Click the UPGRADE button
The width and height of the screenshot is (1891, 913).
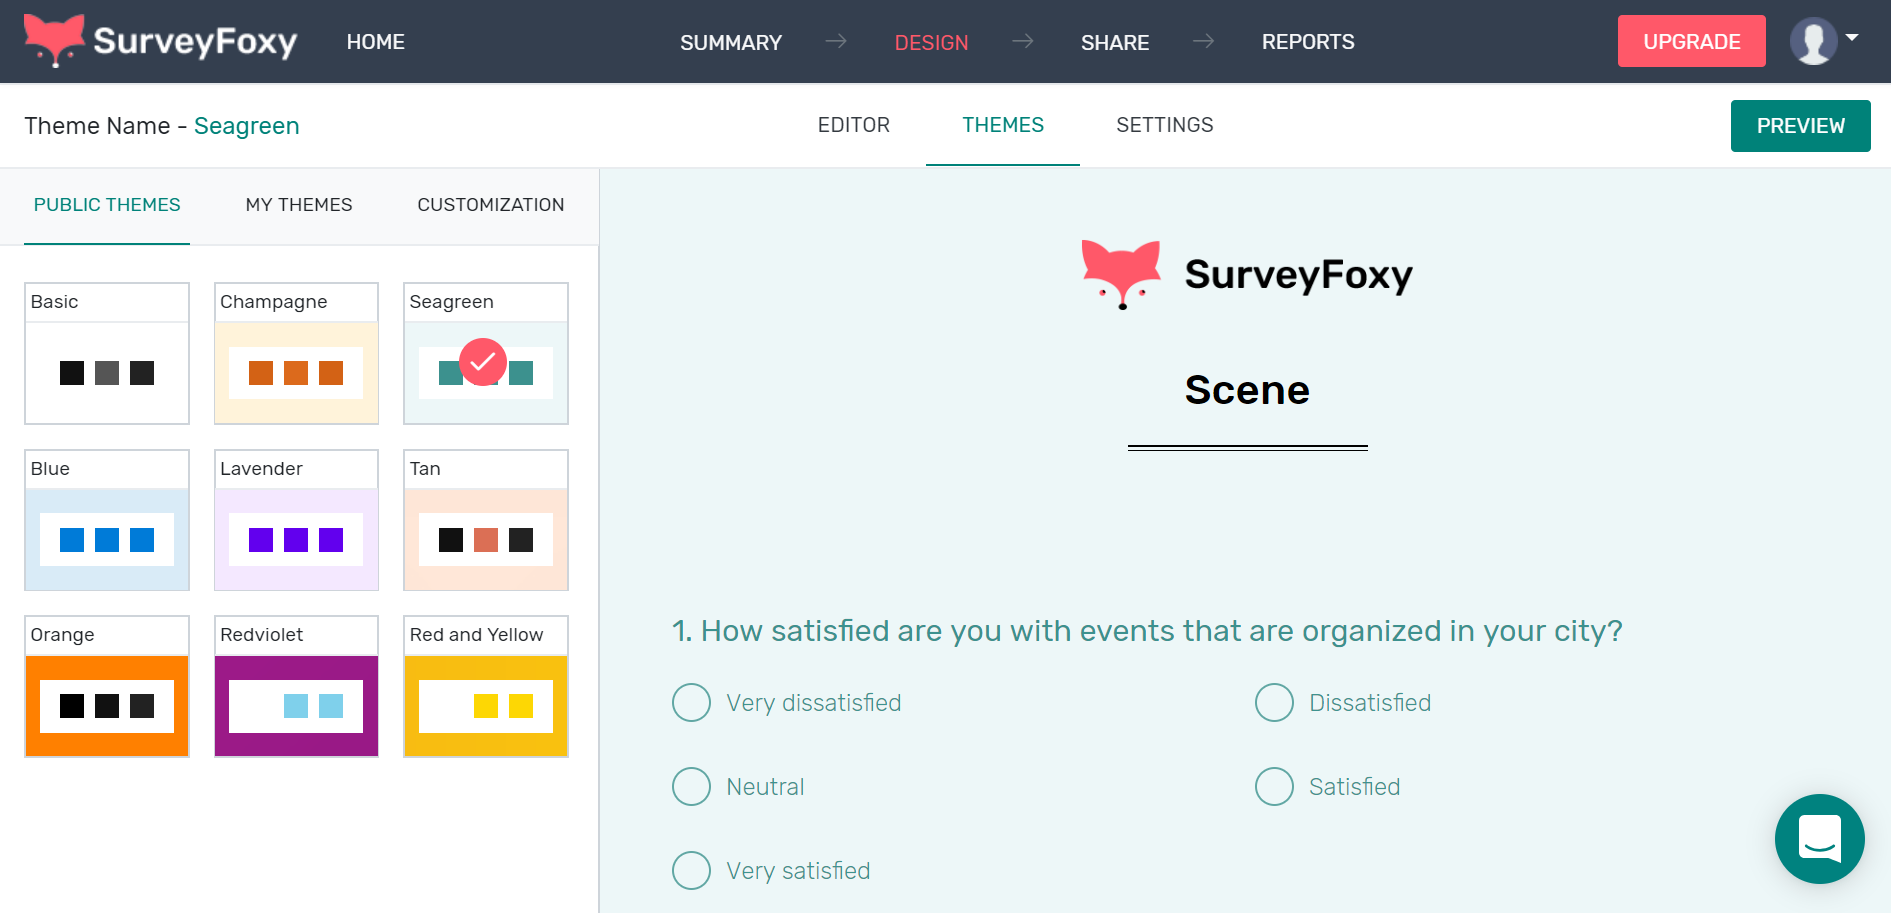[x=1691, y=41]
